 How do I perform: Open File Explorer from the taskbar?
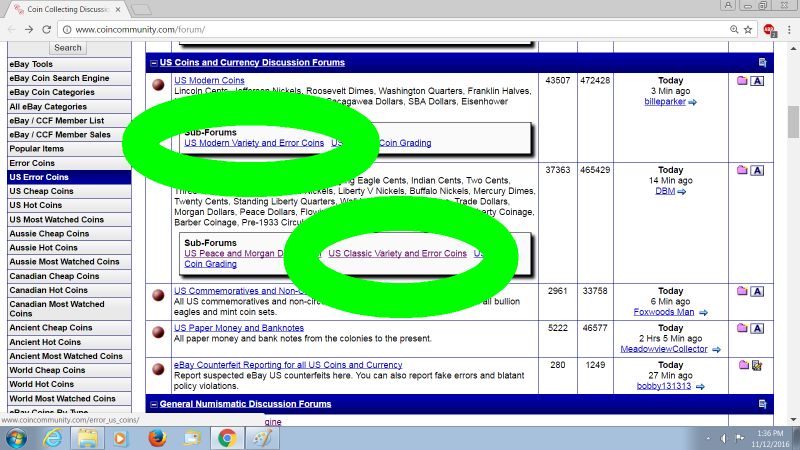click(x=87, y=438)
